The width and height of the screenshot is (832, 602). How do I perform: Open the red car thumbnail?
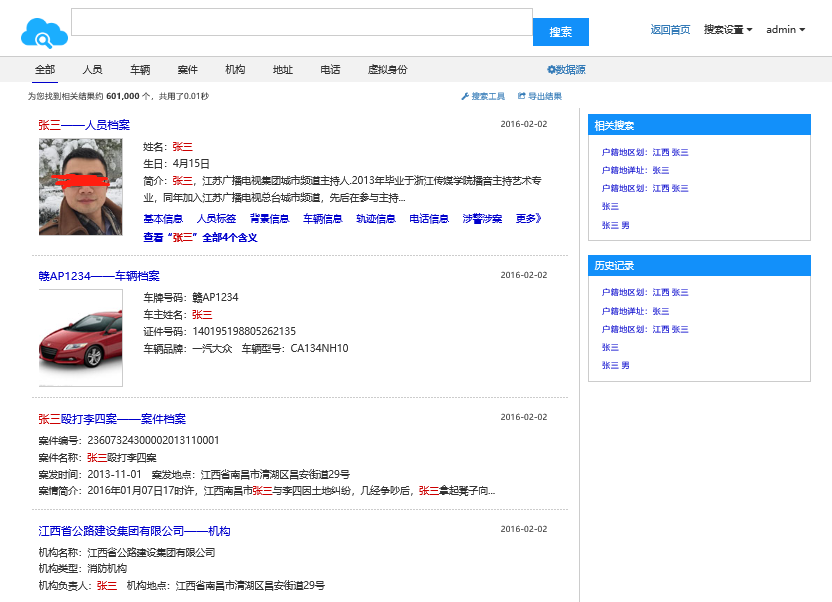tap(80, 338)
